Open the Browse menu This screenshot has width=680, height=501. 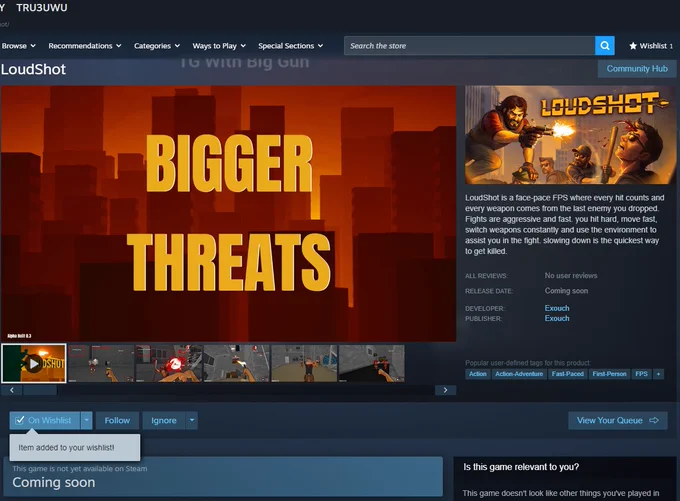click(x=18, y=46)
